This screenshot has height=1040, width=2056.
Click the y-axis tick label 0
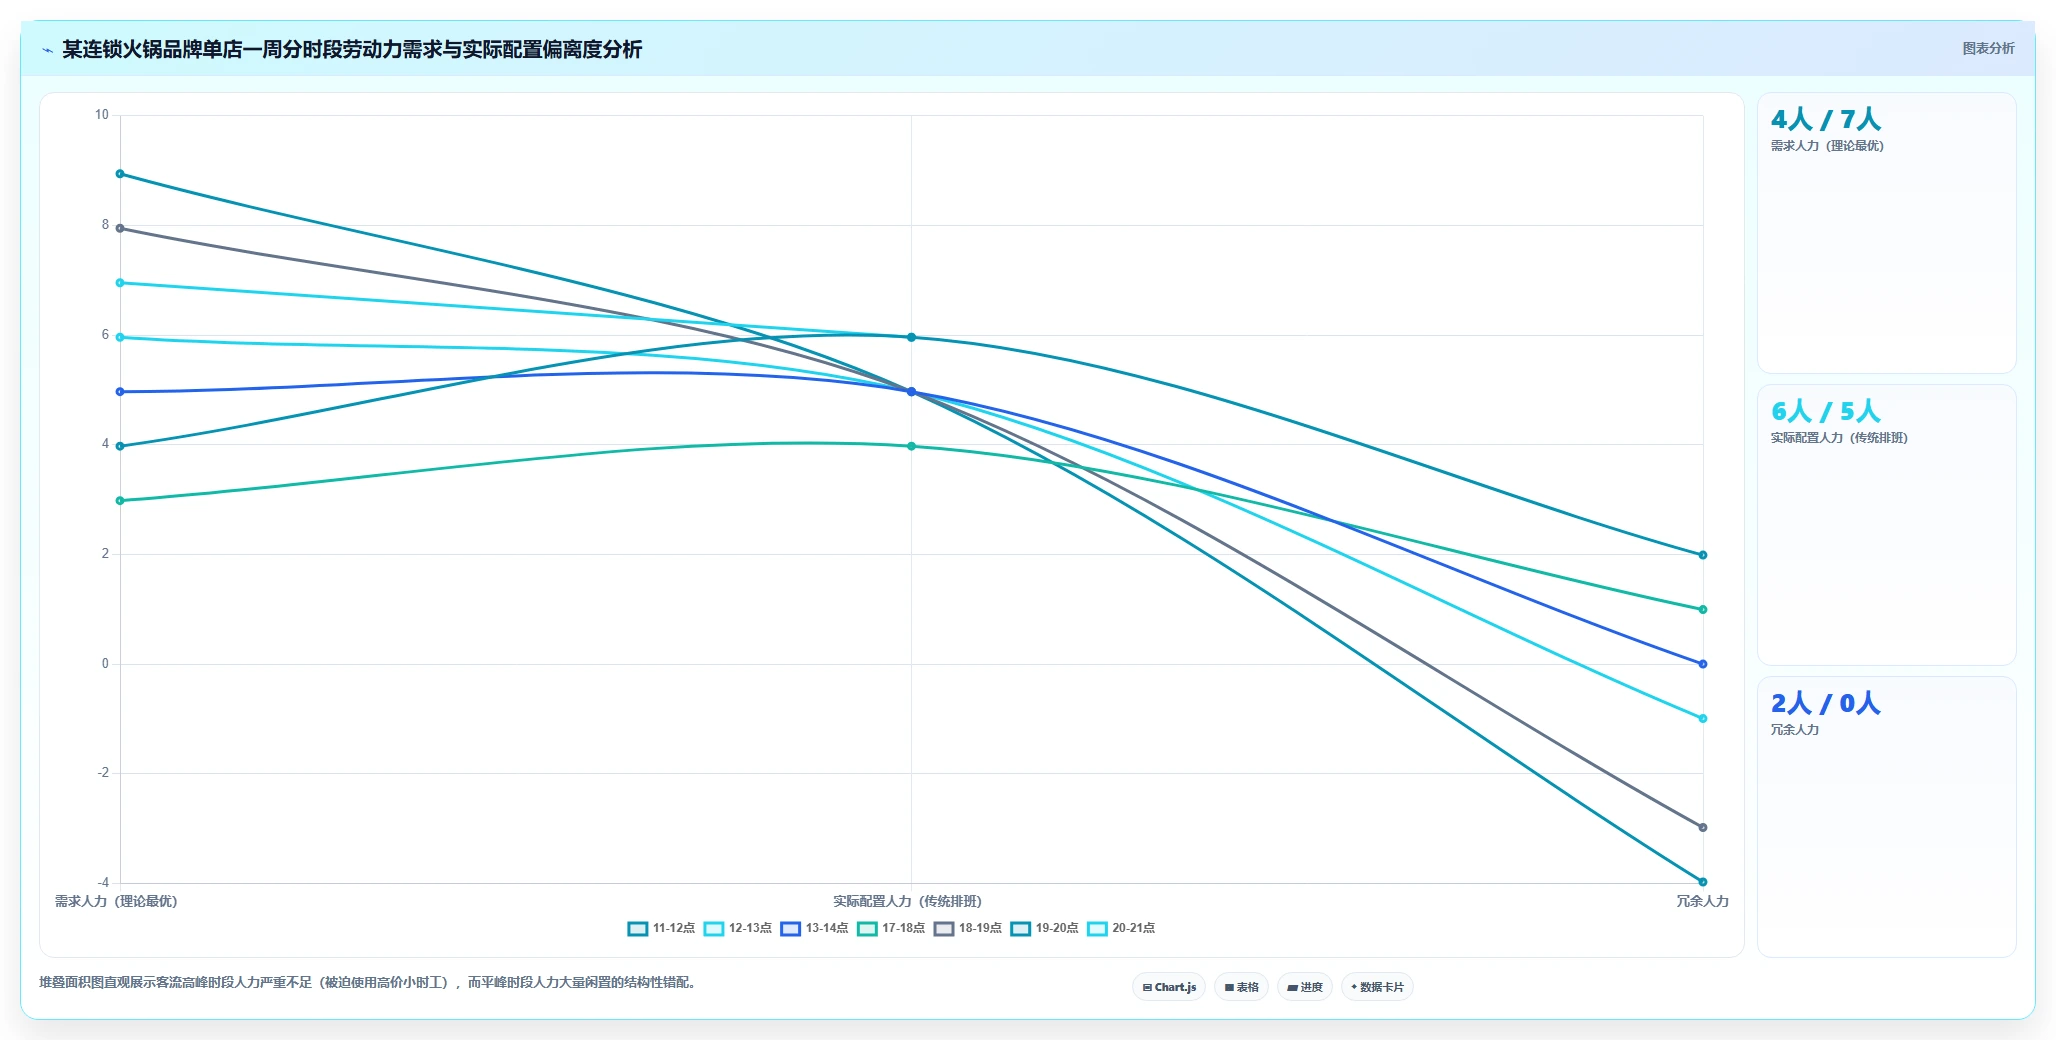105,663
